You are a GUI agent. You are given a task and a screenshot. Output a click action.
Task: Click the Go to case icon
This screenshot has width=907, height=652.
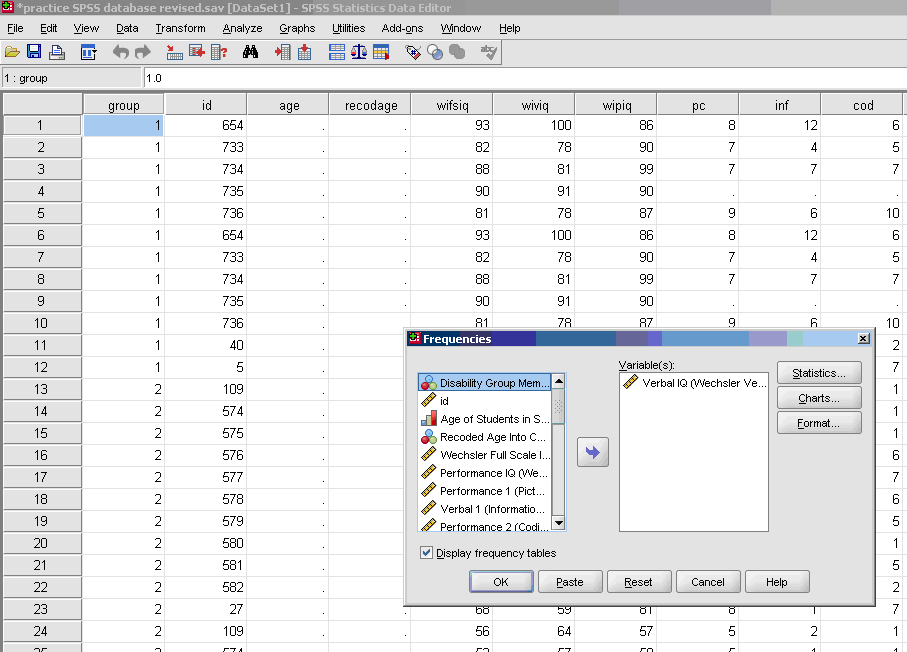(x=174, y=53)
